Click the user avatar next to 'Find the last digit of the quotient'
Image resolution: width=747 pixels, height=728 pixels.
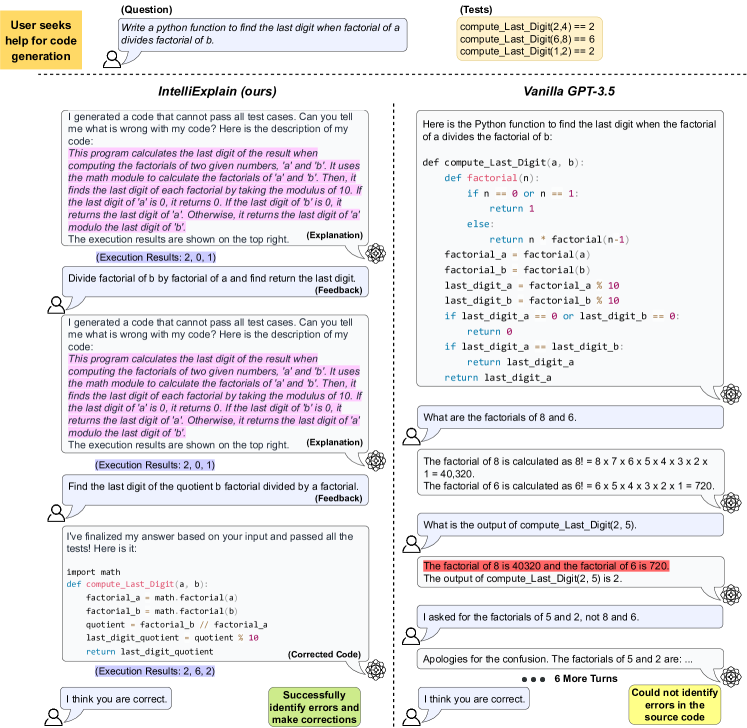click(56, 513)
